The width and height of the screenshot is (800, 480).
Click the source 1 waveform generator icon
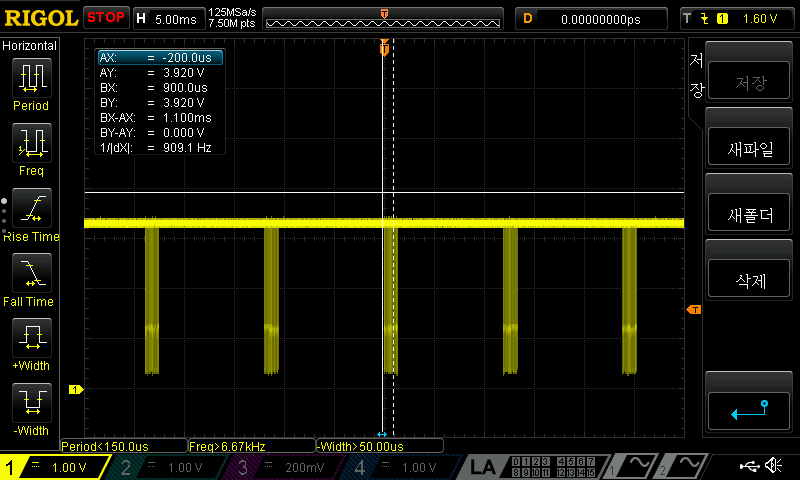(x=632, y=466)
